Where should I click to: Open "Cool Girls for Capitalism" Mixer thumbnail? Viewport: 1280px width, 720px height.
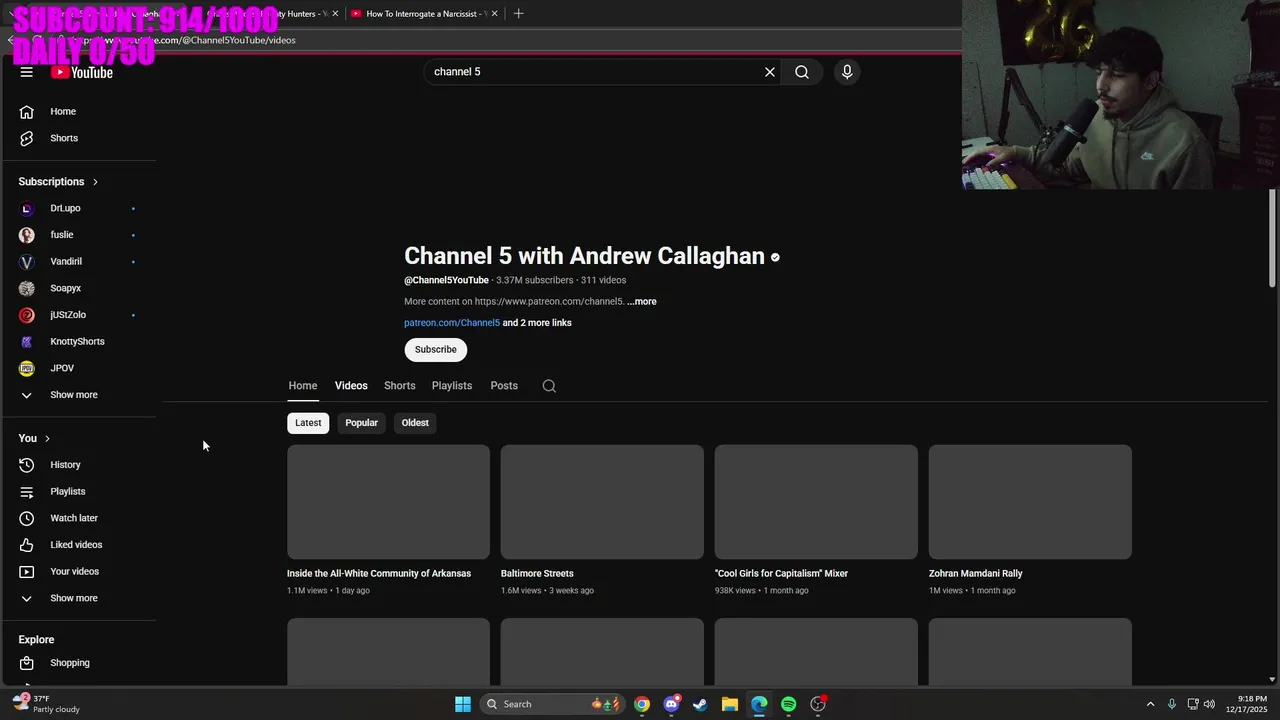coord(816,502)
